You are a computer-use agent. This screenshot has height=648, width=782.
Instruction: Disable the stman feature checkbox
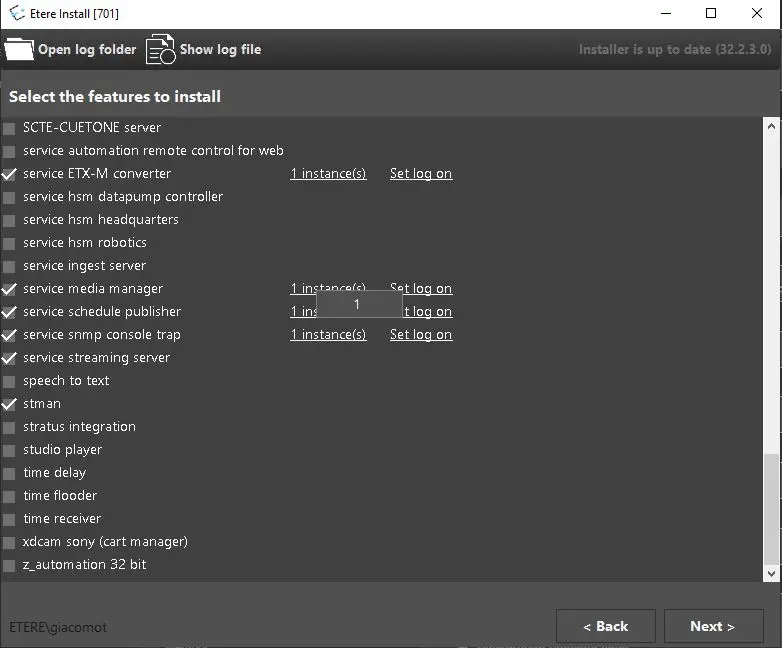10,404
